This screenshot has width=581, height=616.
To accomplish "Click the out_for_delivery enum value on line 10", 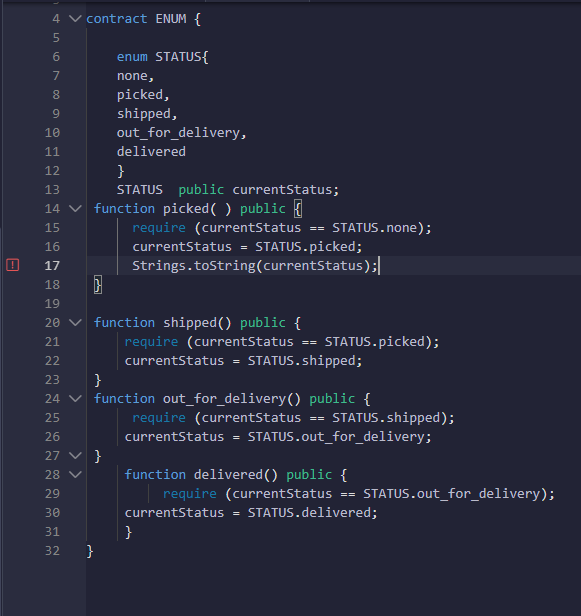I will 178,133.
